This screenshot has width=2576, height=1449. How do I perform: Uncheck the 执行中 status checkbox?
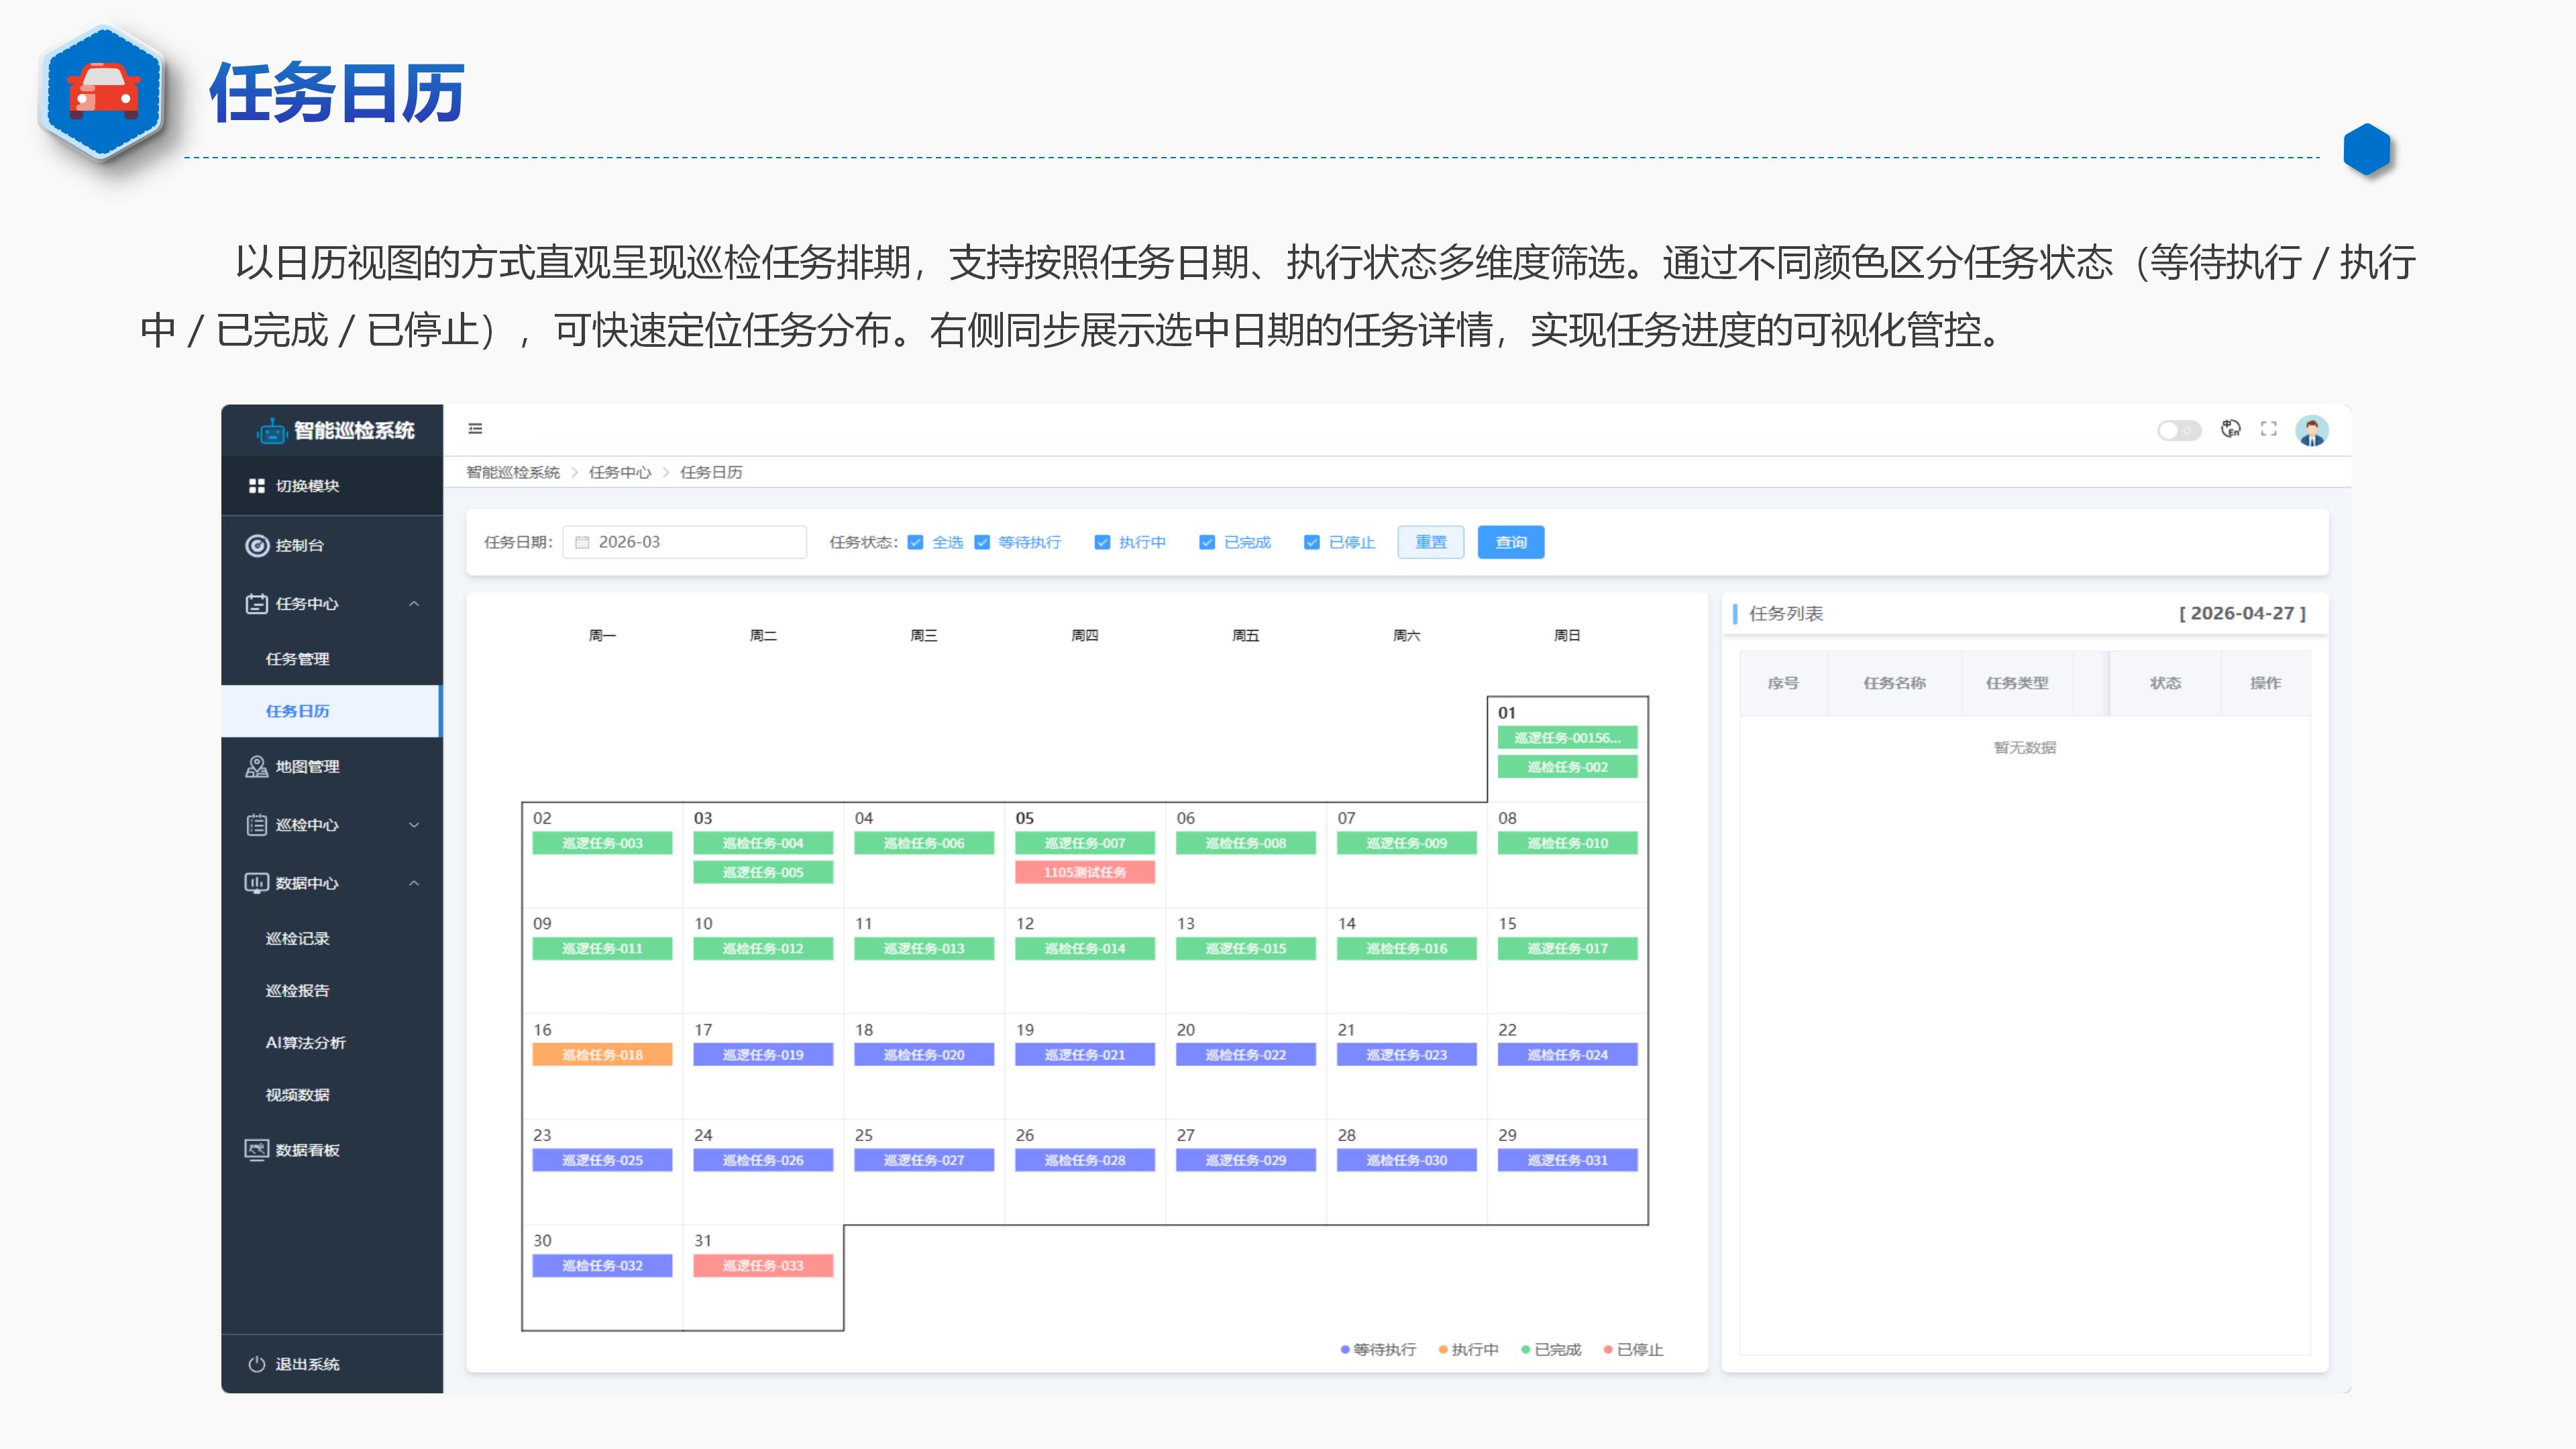1102,542
